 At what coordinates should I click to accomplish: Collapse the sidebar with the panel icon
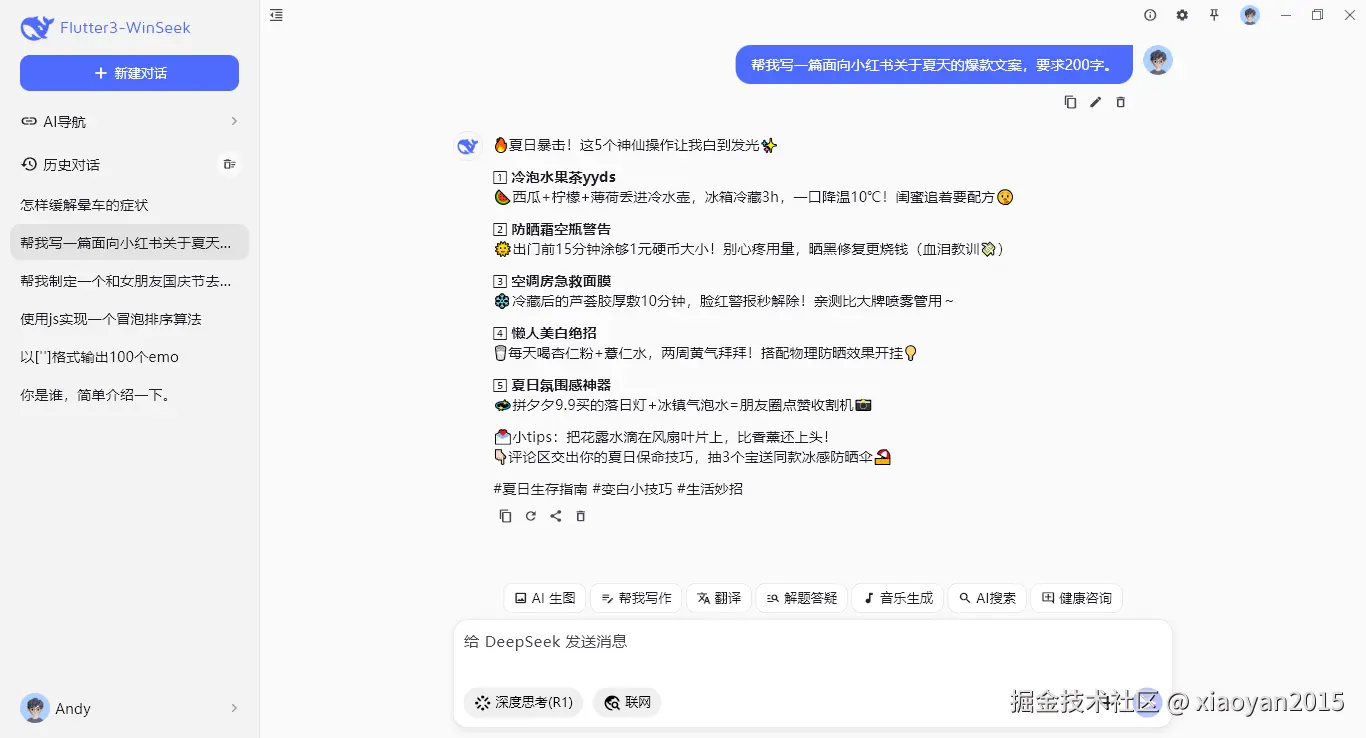[276, 15]
